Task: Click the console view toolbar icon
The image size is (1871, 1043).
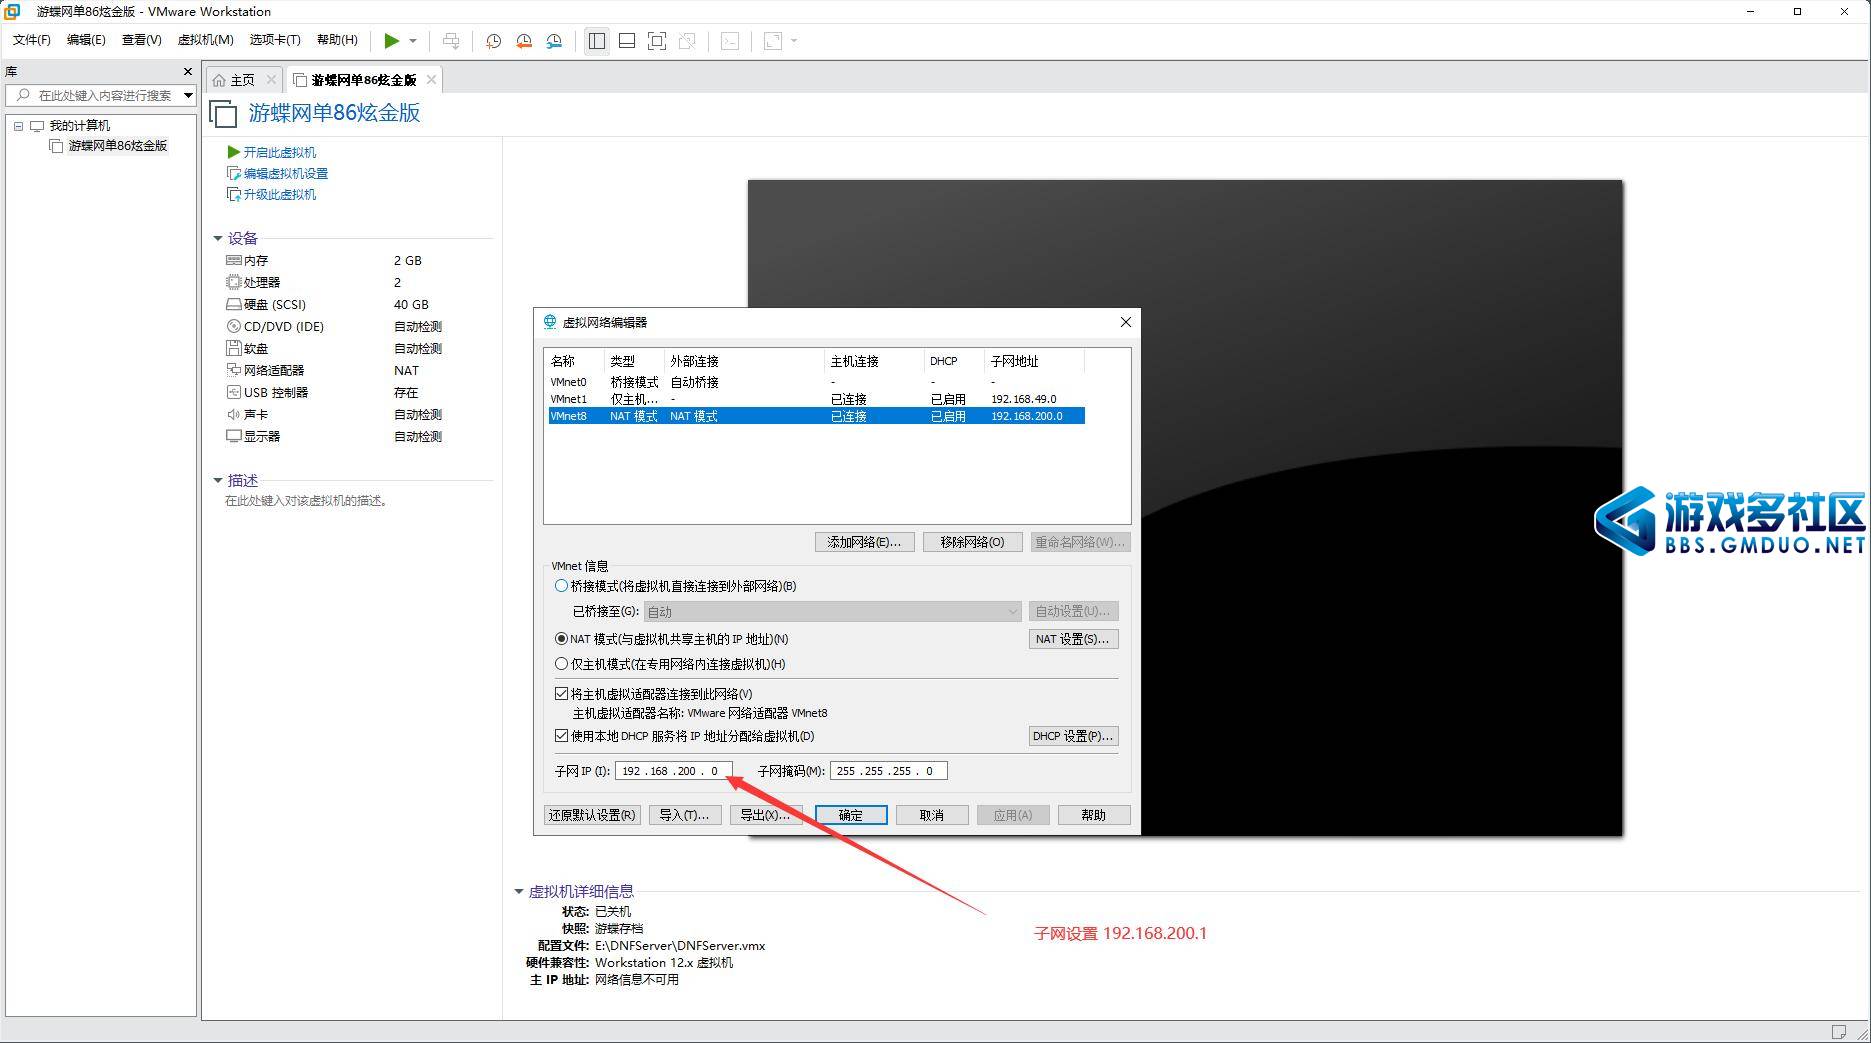Action: [730, 41]
